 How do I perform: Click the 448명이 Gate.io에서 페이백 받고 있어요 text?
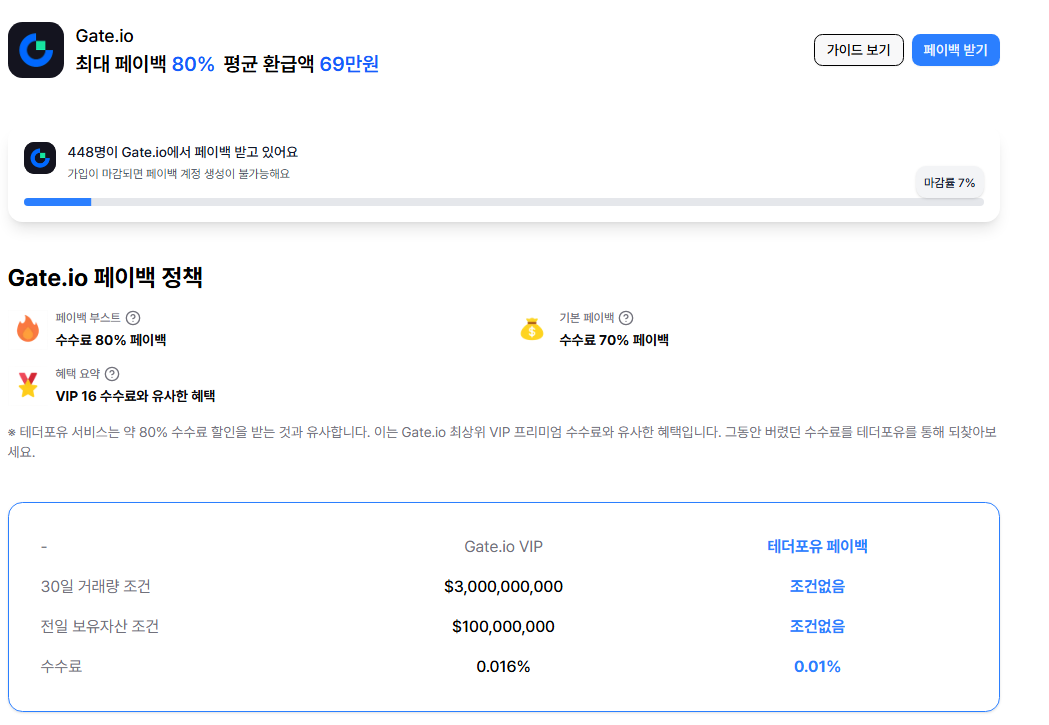click(x=183, y=152)
